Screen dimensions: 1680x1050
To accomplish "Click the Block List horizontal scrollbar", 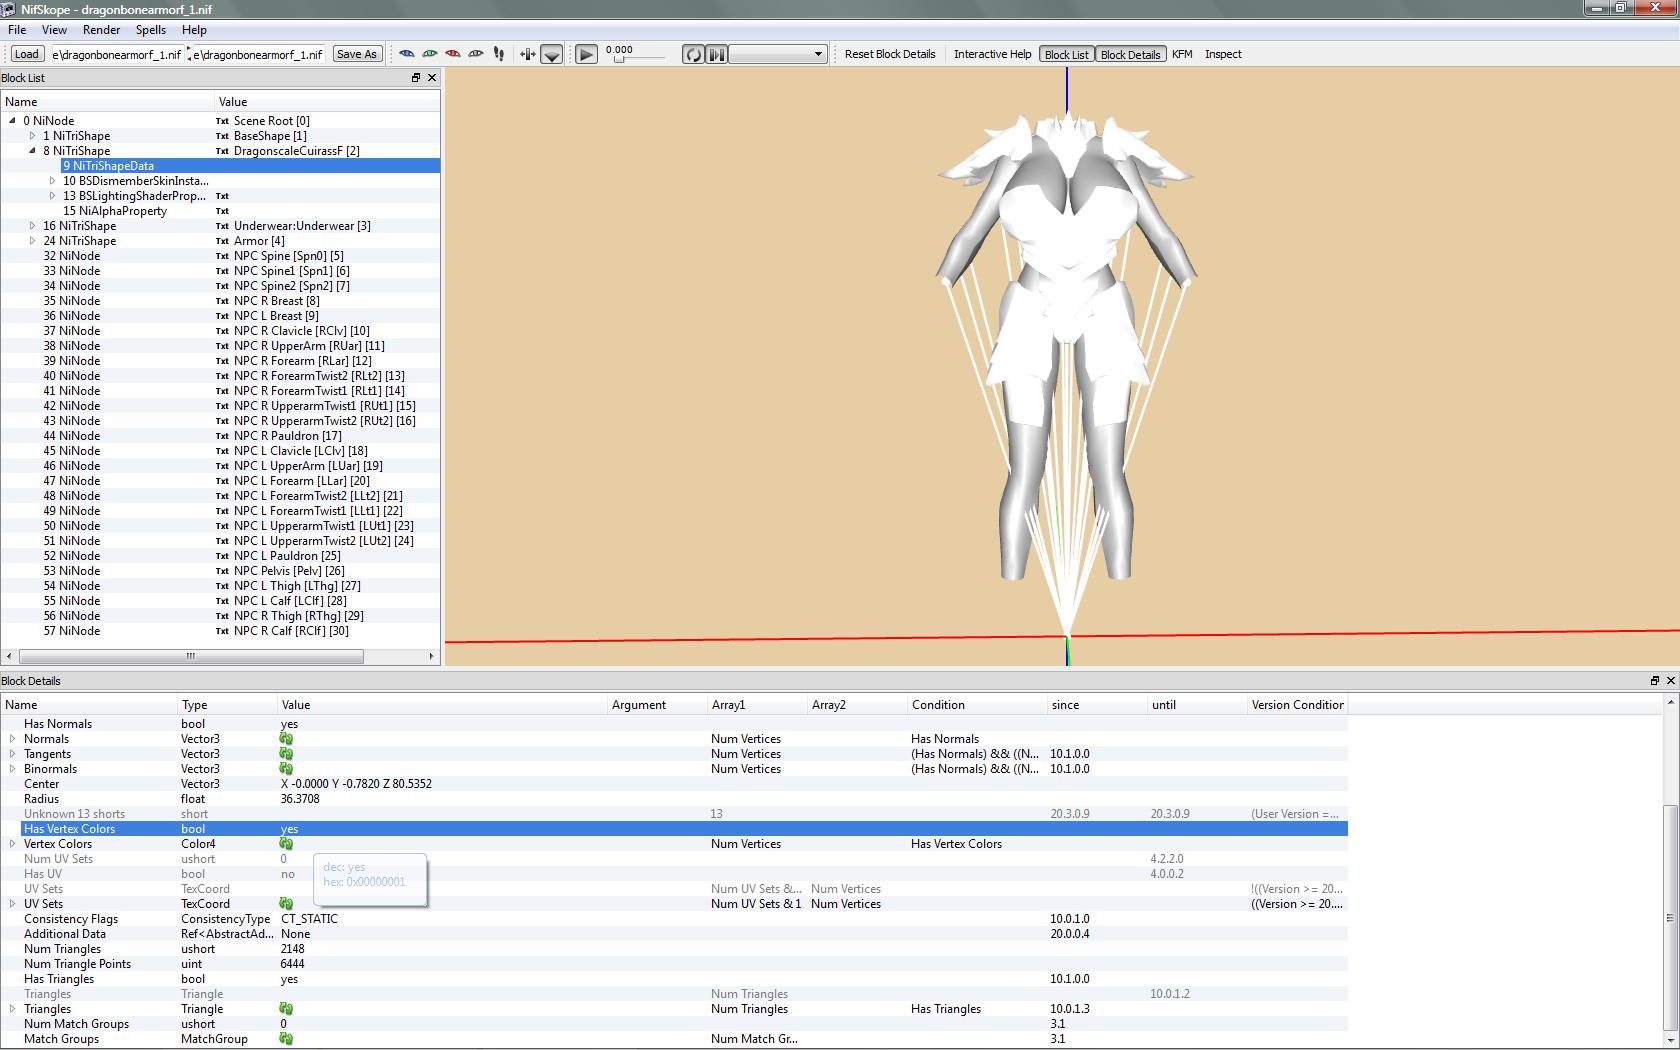I will 190,656.
